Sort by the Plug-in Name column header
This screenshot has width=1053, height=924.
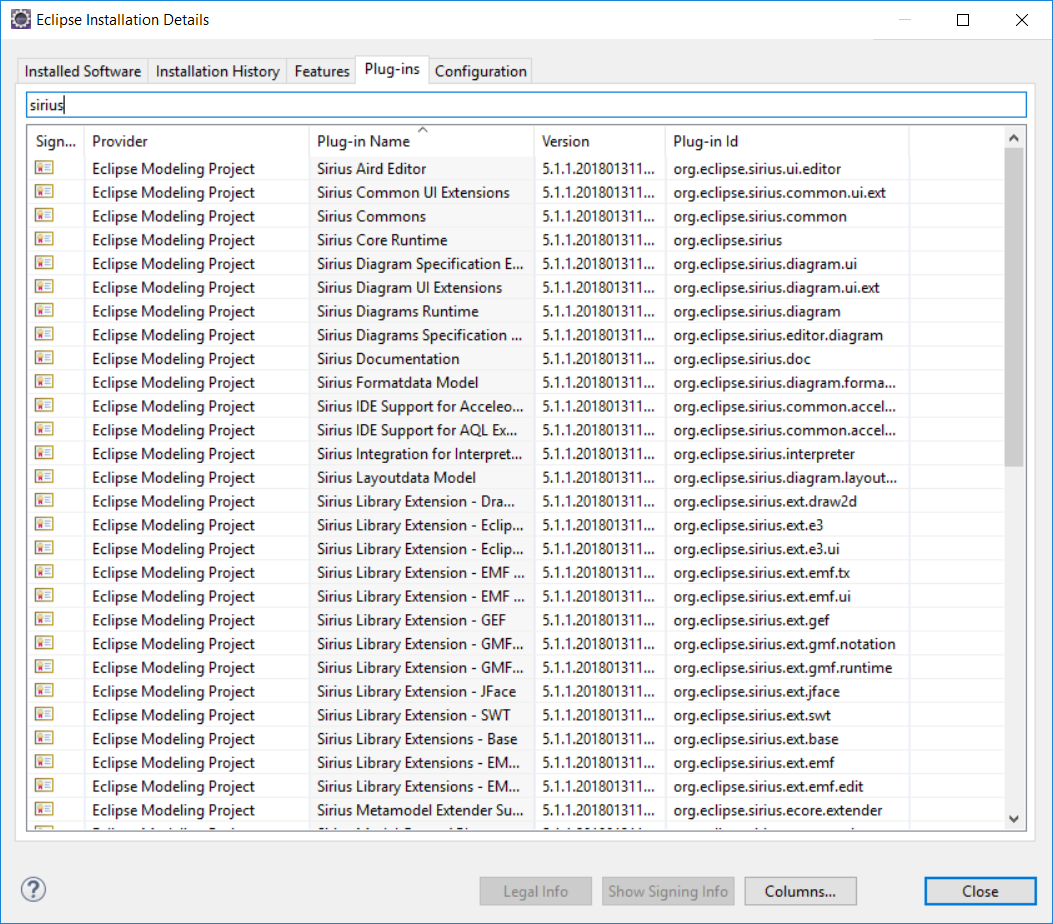pos(422,141)
